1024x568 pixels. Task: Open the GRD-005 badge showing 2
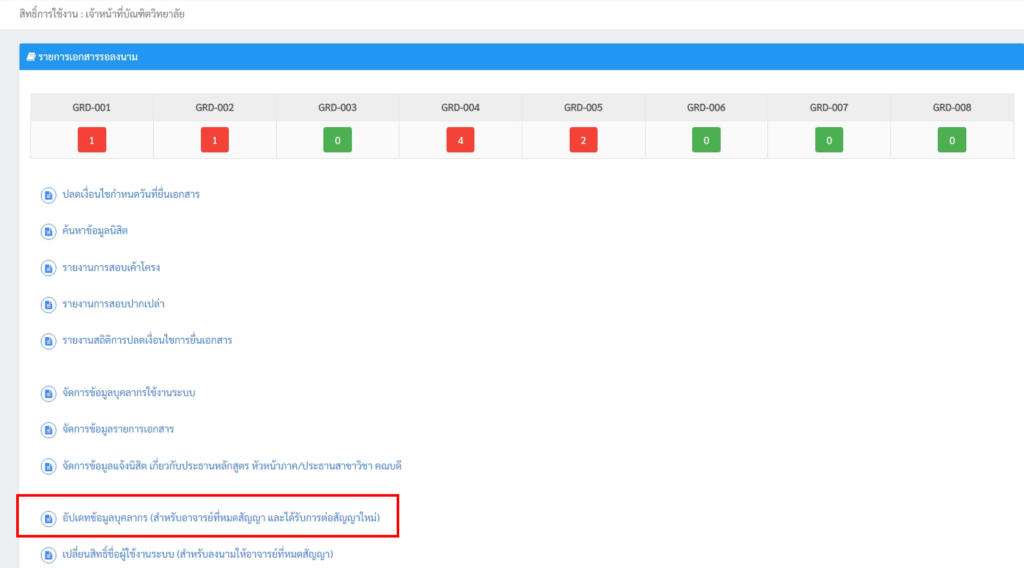[583, 141]
